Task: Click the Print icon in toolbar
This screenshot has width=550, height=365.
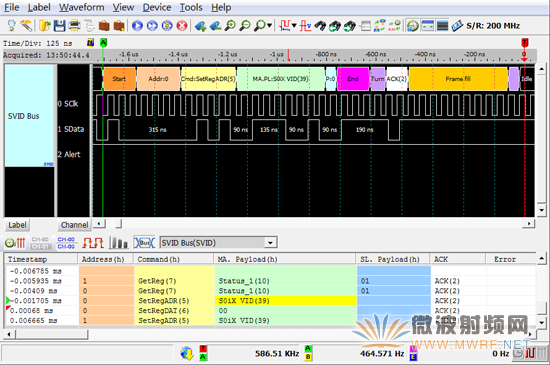Action: [74, 26]
